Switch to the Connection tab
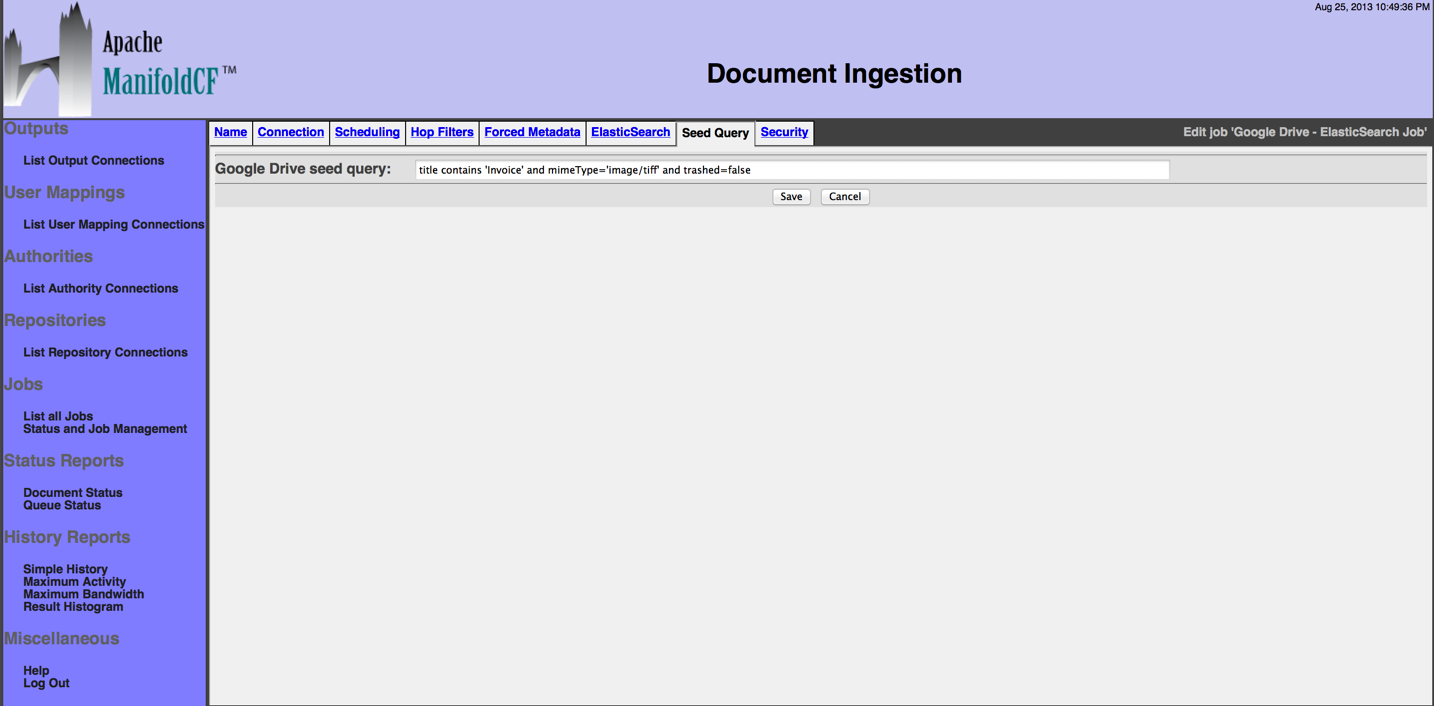This screenshot has height=706, width=1434. pos(291,132)
